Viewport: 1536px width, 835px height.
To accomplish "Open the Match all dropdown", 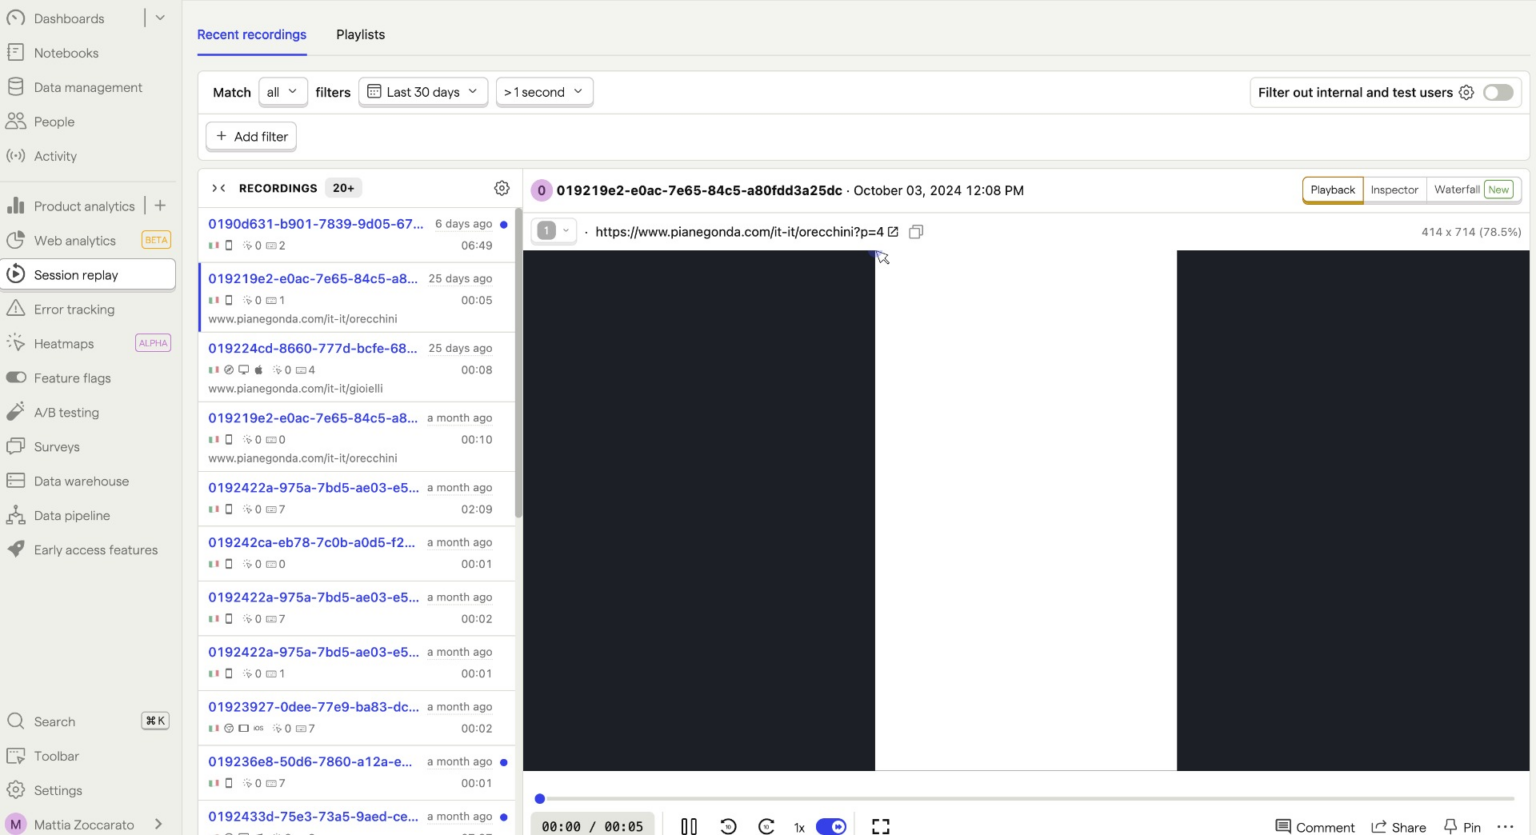I will 283,92.
